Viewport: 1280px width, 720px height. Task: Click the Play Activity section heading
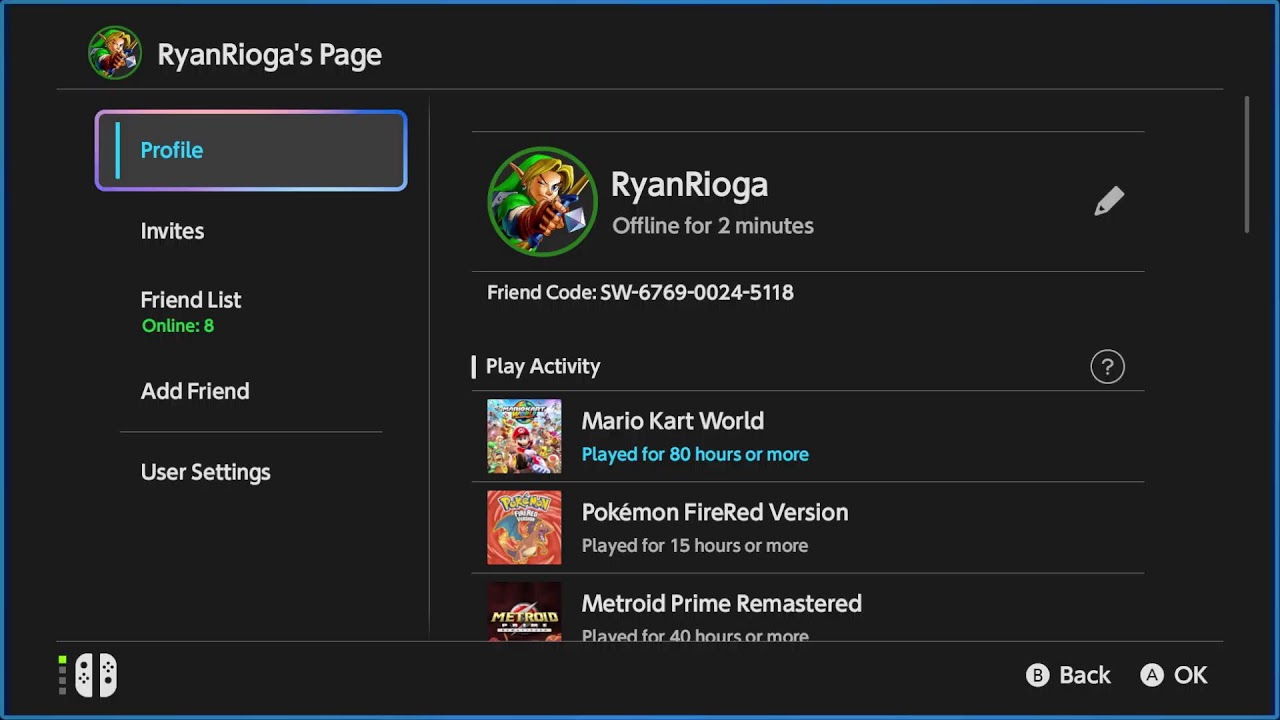pos(543,367)
